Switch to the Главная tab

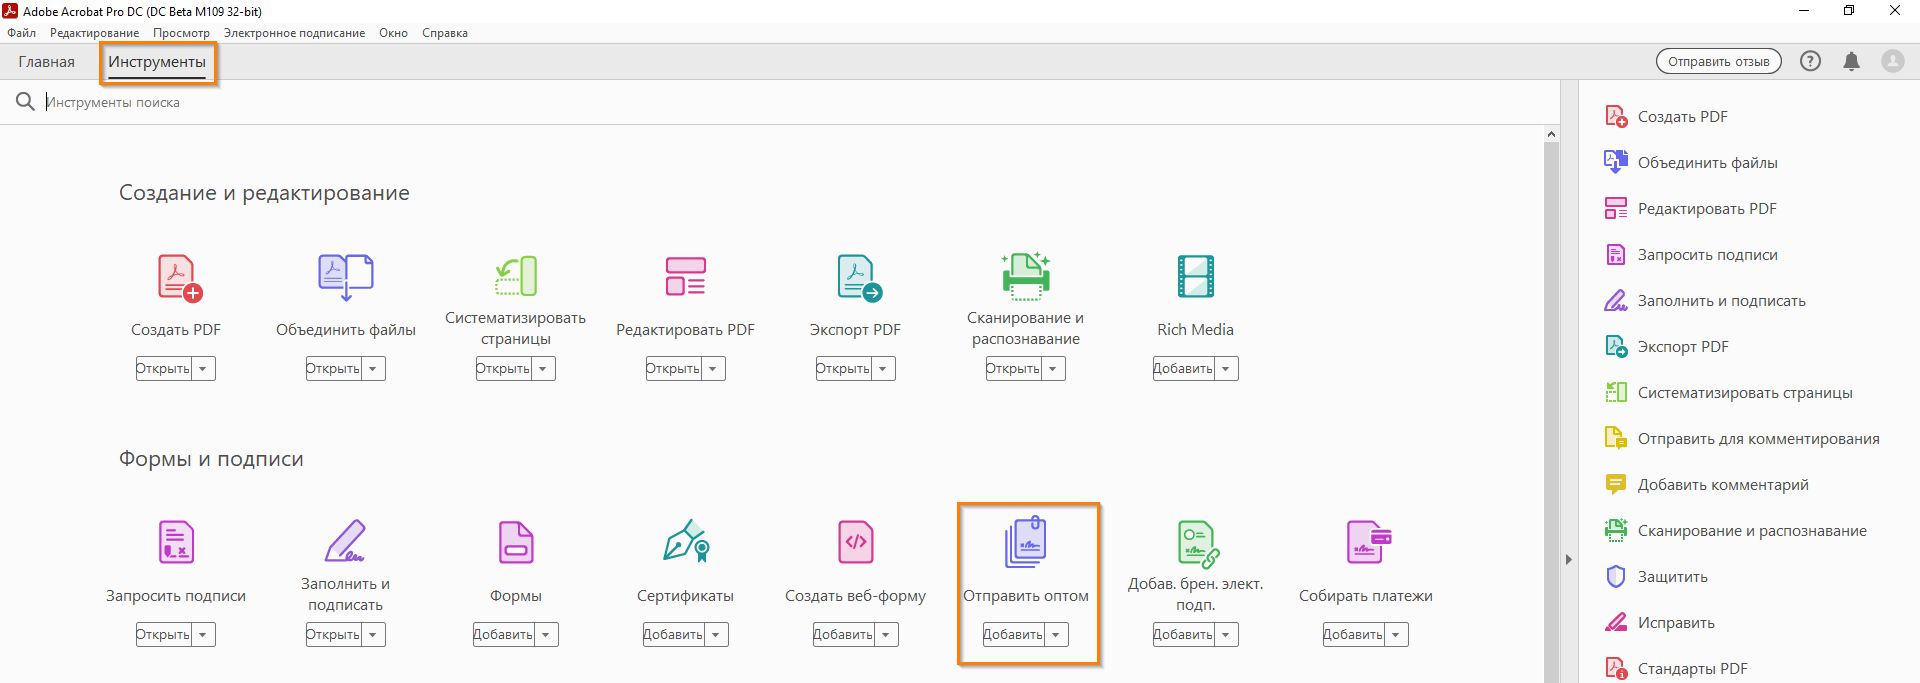pyautogui.click(x=46, y=62)
